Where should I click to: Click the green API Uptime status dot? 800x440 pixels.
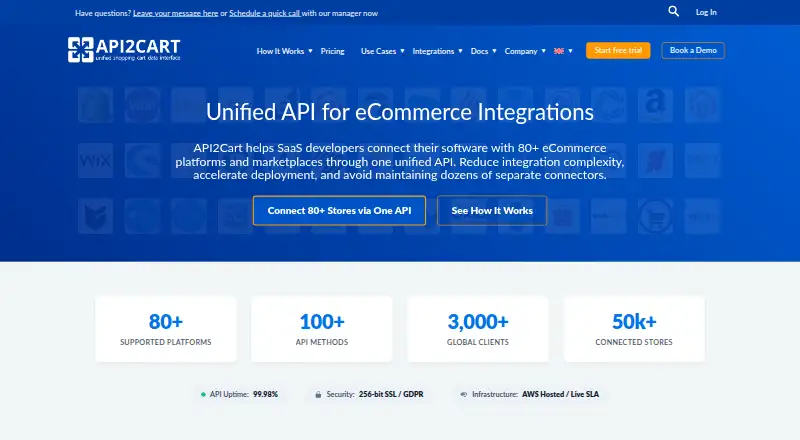tap(203, 395)
